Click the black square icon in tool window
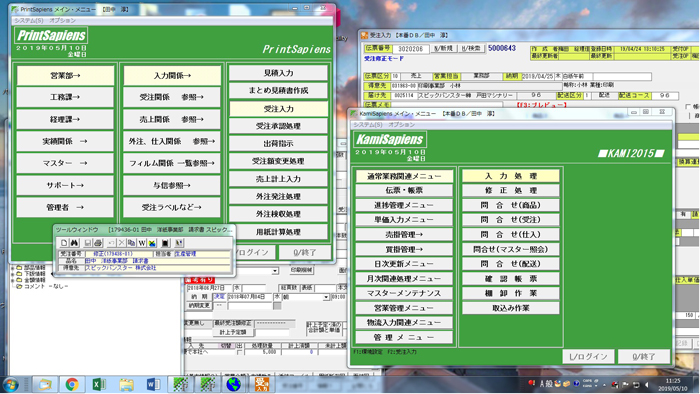 (165, 243)
